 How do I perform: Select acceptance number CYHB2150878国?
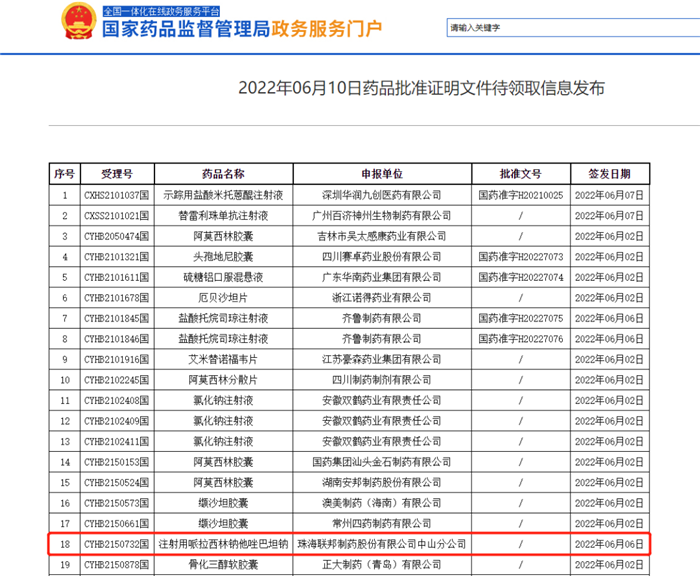pos(117,565)
